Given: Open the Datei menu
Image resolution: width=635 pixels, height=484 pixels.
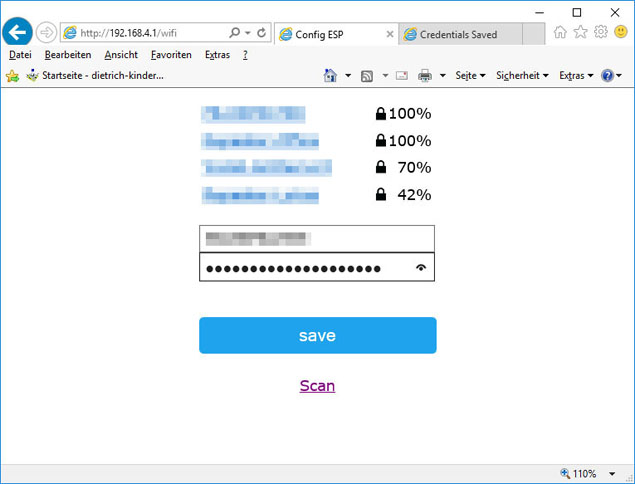Looking at the screenshot, I should [20, 55].
